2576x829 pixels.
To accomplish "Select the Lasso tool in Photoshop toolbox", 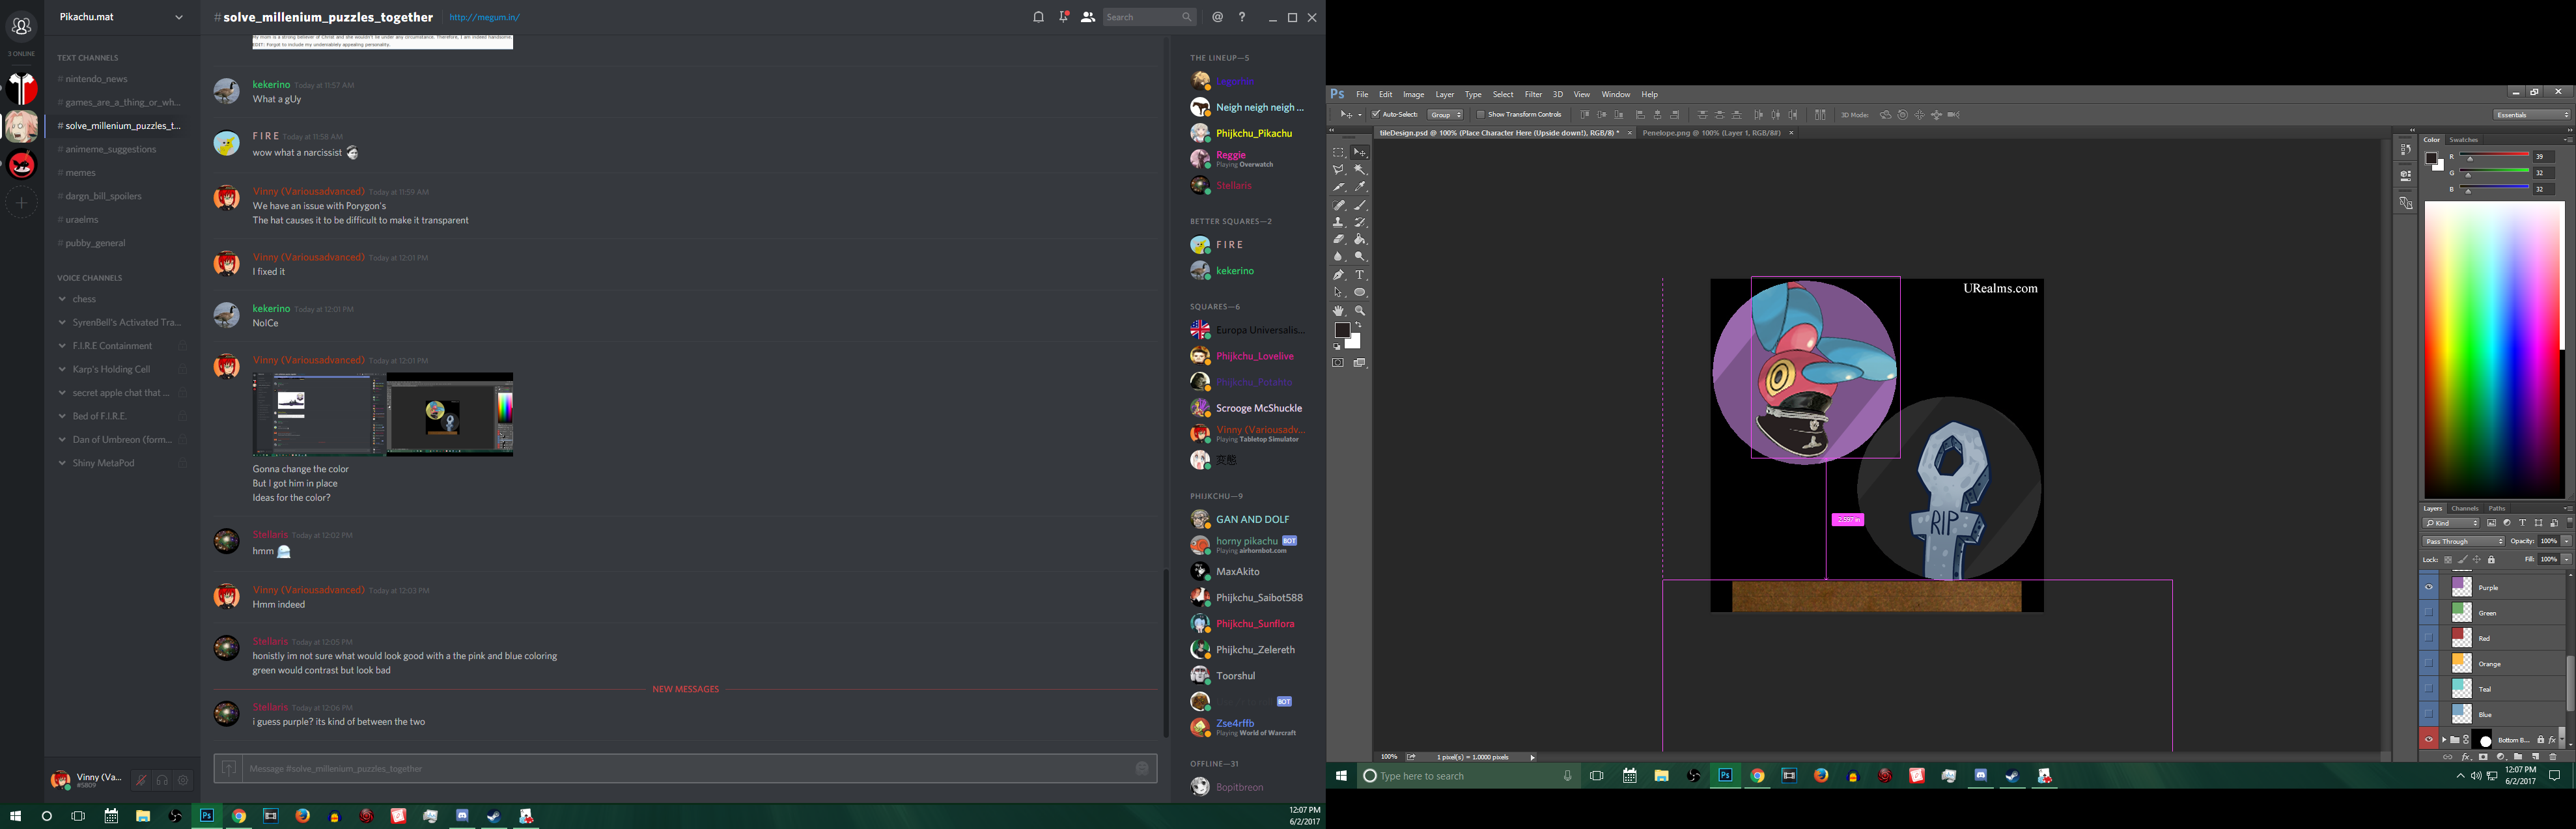I will (1338, 170).
